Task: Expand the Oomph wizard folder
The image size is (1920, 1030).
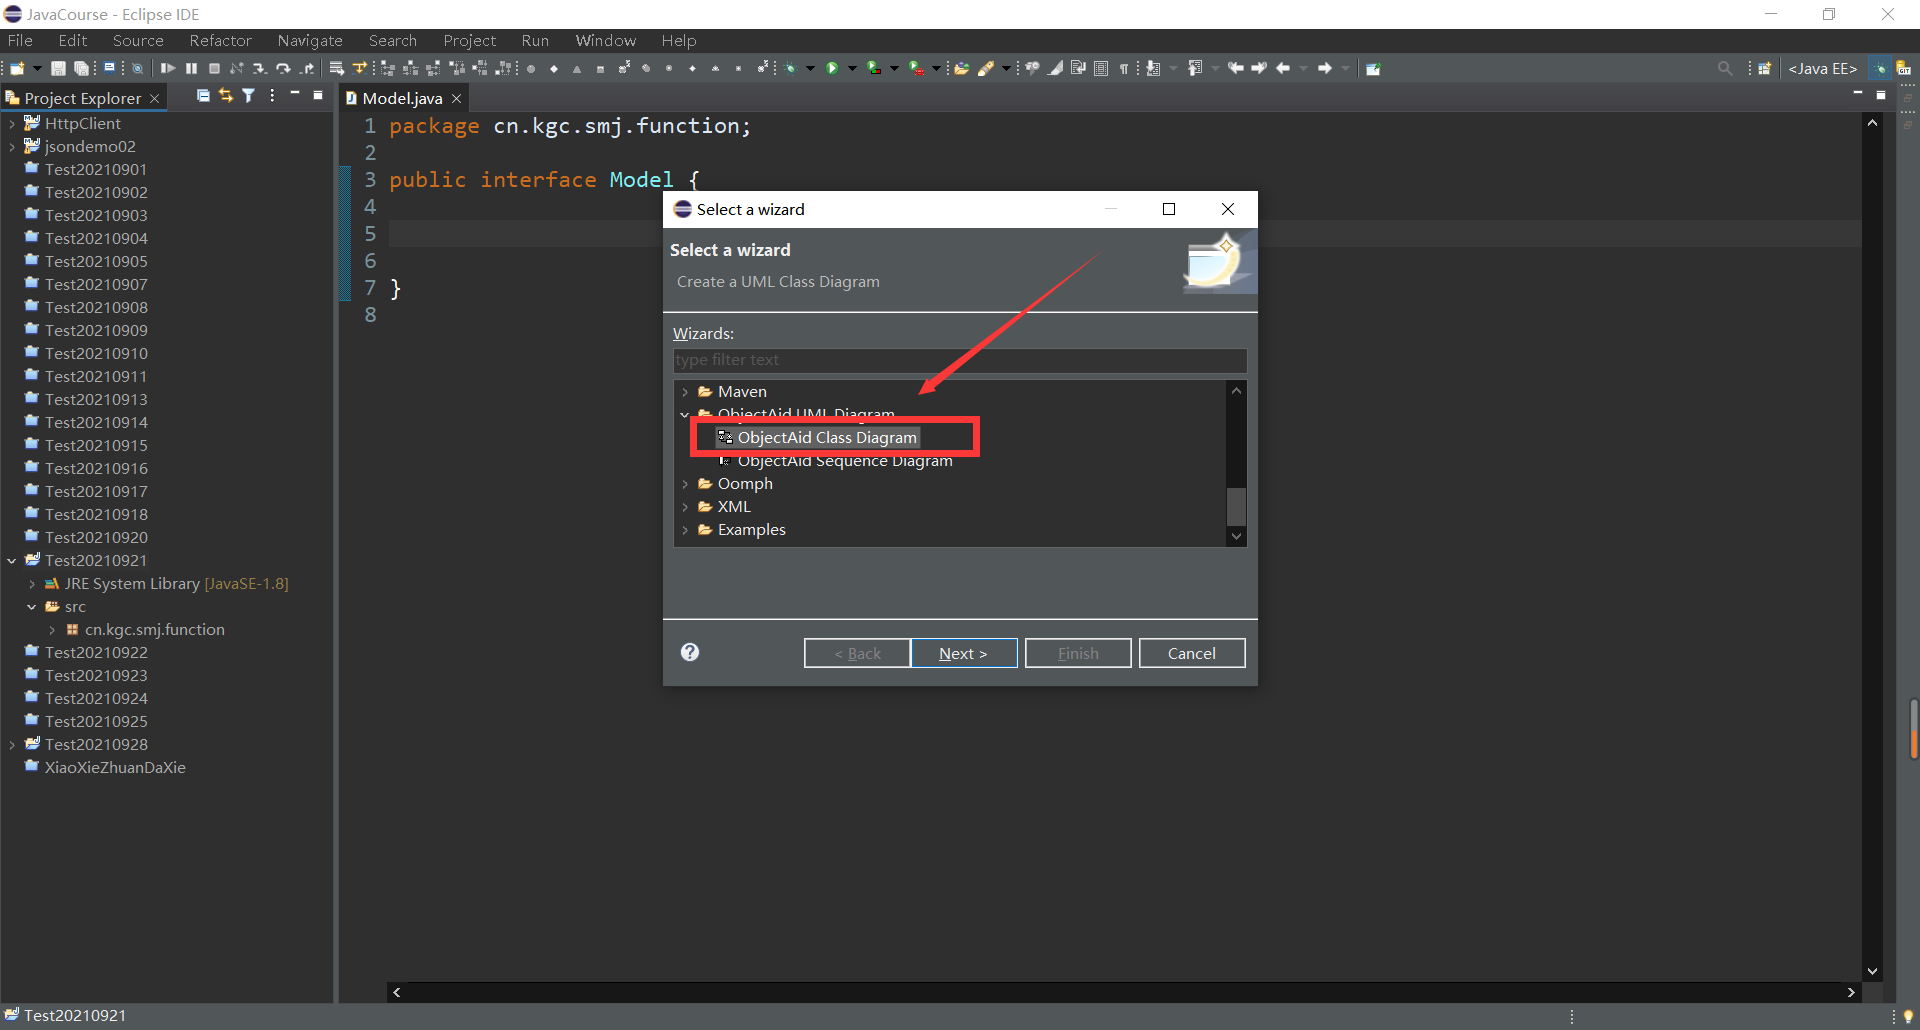Action: pyautogui.click(x=685, y=484)
